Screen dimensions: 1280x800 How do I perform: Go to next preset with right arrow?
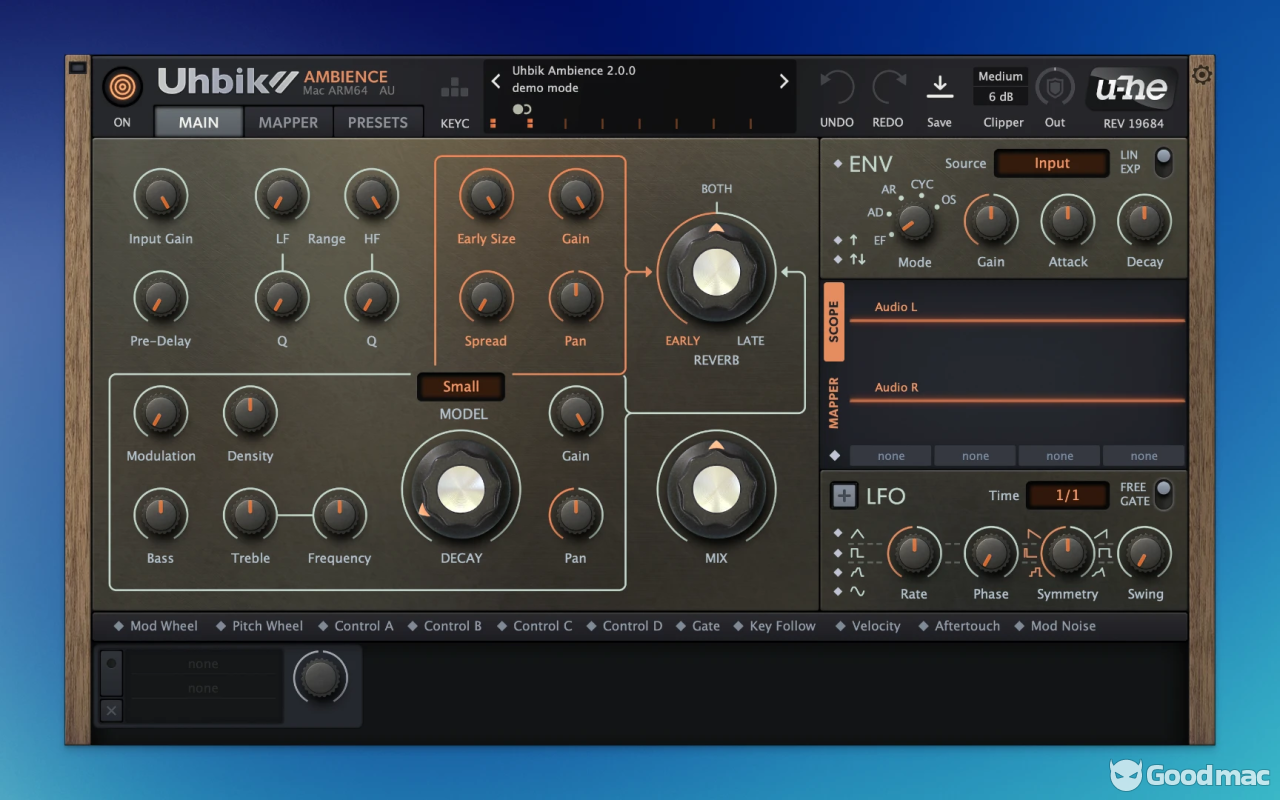784,82
